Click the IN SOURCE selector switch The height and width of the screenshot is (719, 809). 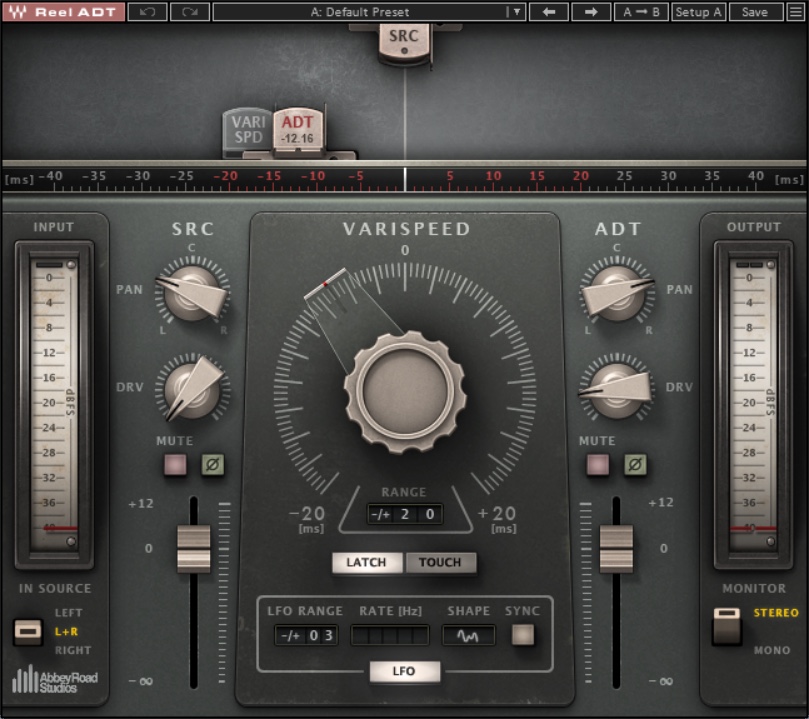[x=28, y=632]
